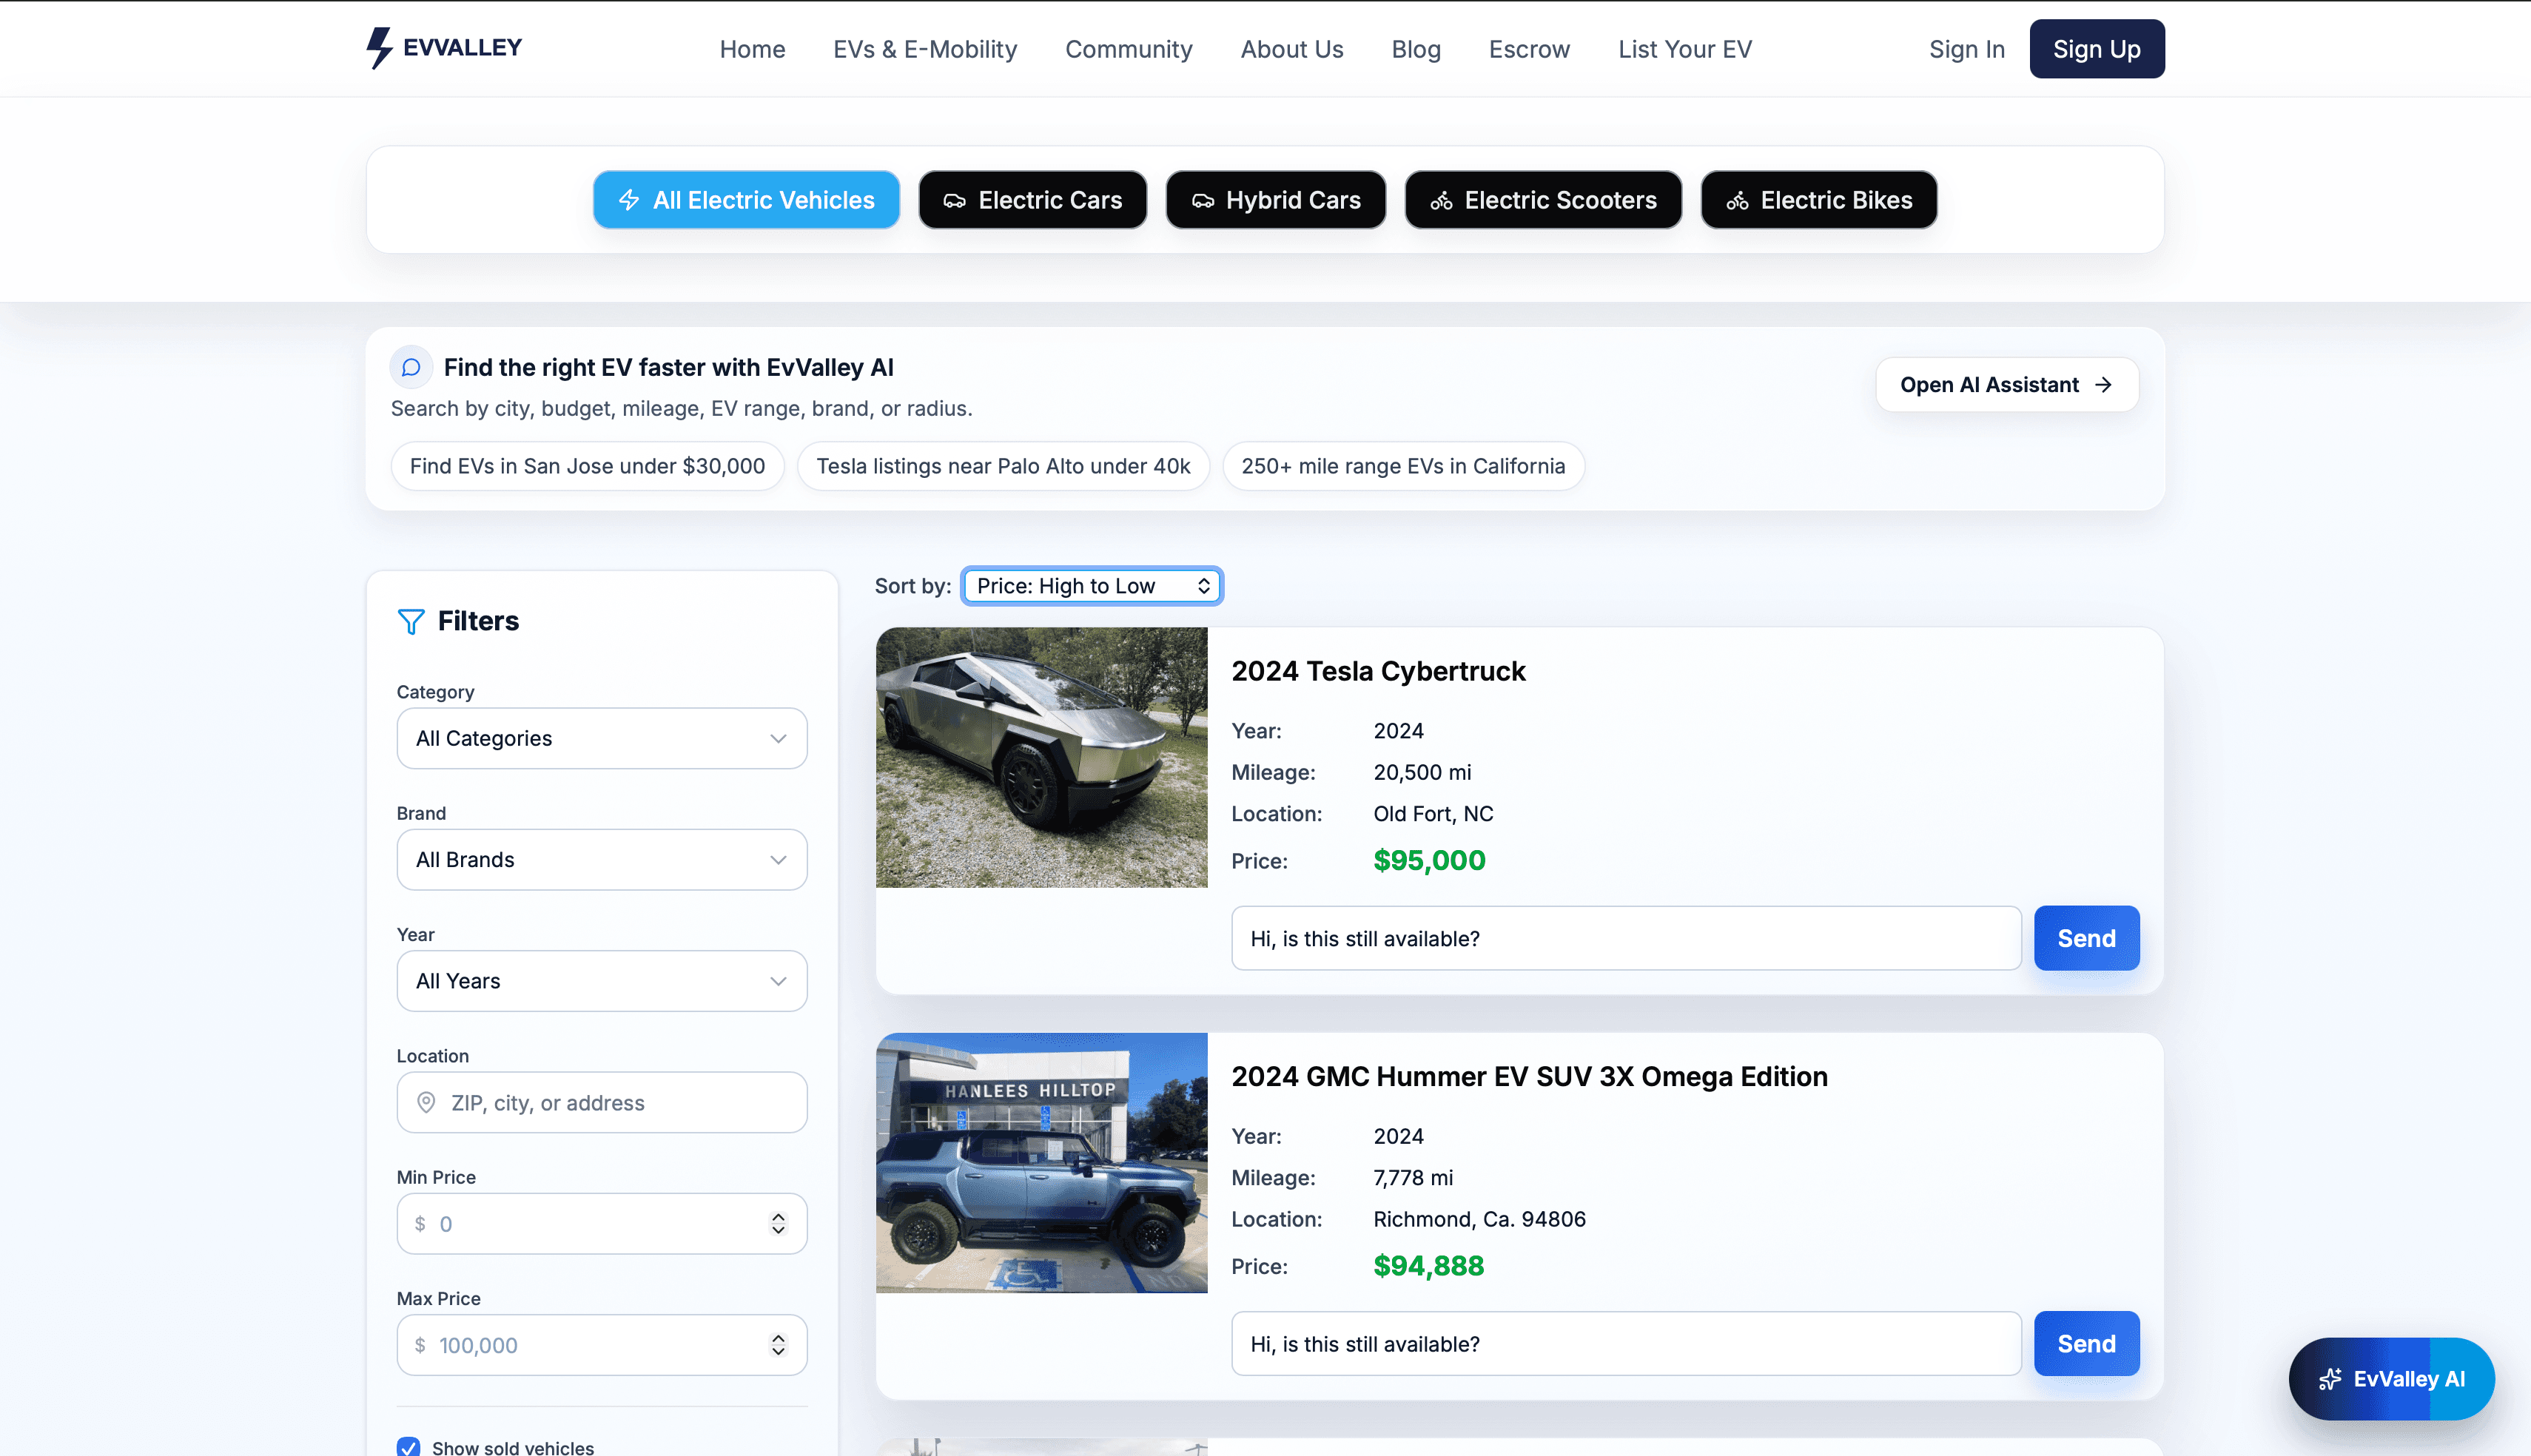Click the EVVALLEY lightning bolt logo

[x=378, y=47]
